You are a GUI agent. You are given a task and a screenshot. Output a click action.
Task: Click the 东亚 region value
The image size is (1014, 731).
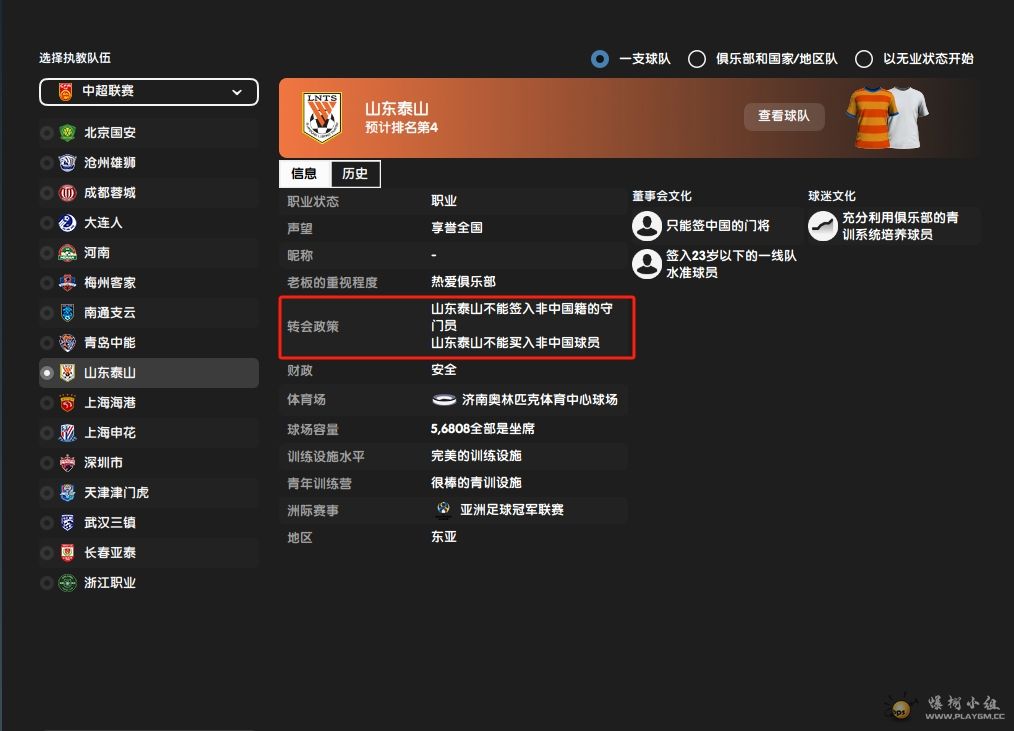pyautogui.click(x=444, y=537)
